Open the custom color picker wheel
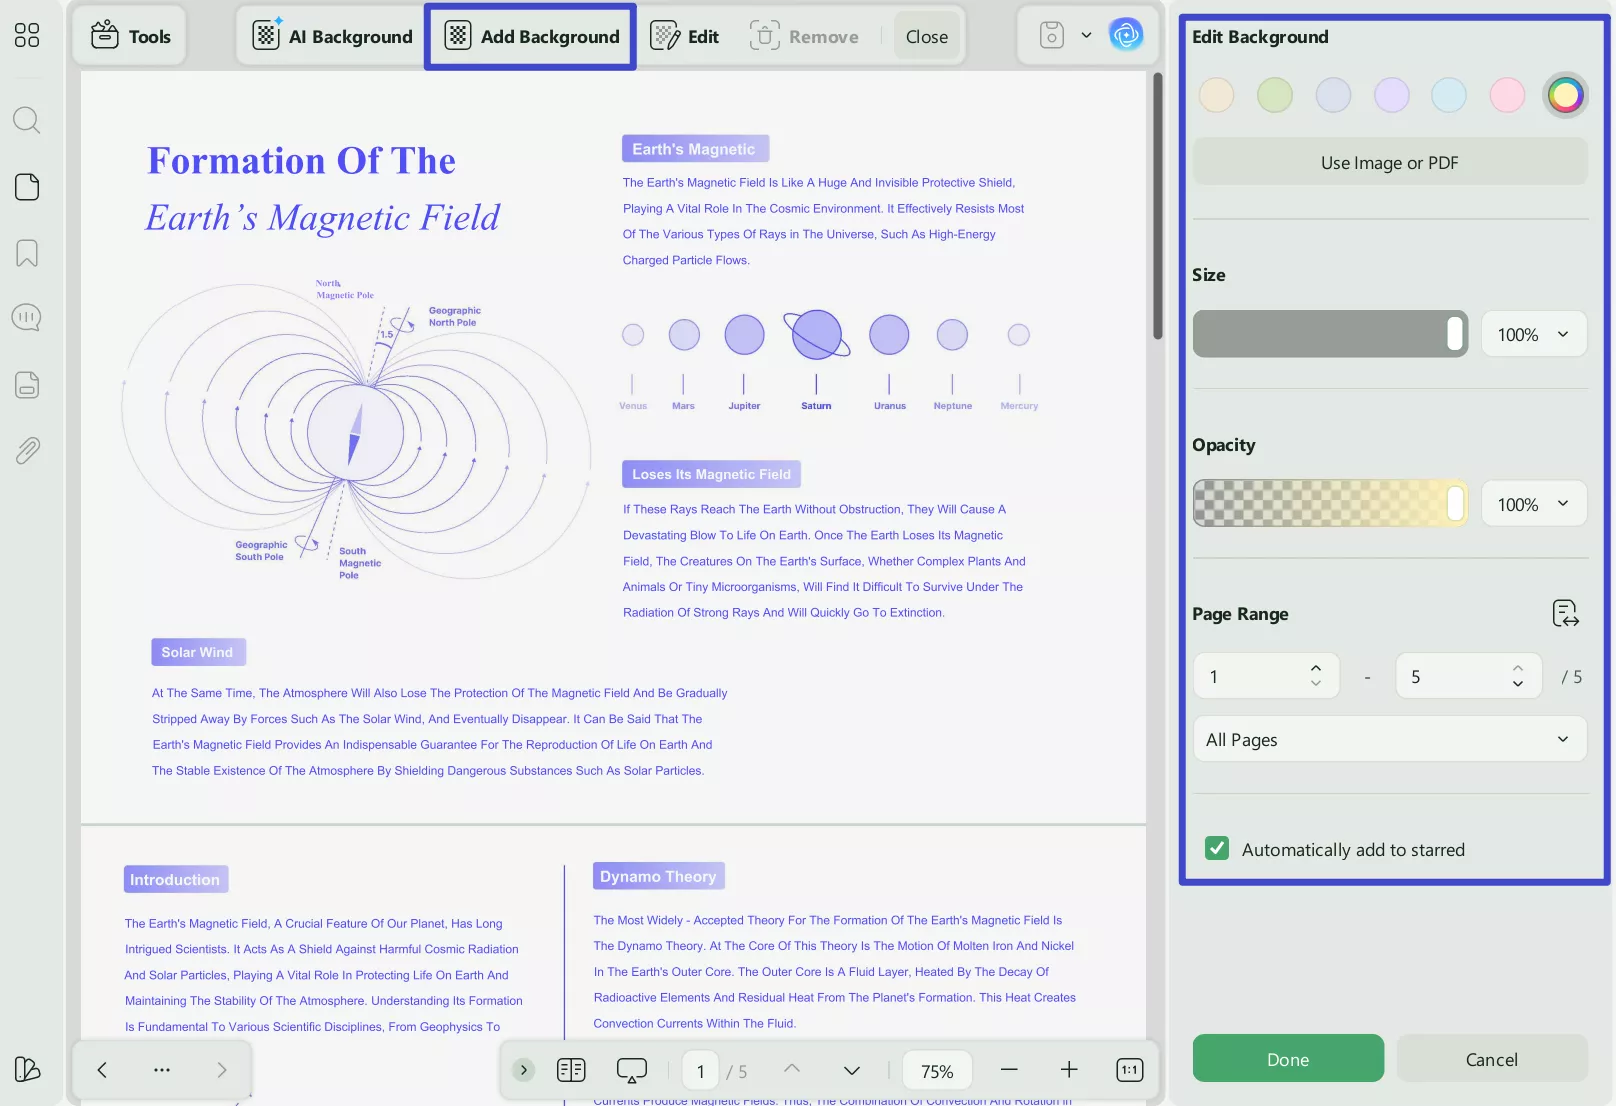 [1565, 95]
